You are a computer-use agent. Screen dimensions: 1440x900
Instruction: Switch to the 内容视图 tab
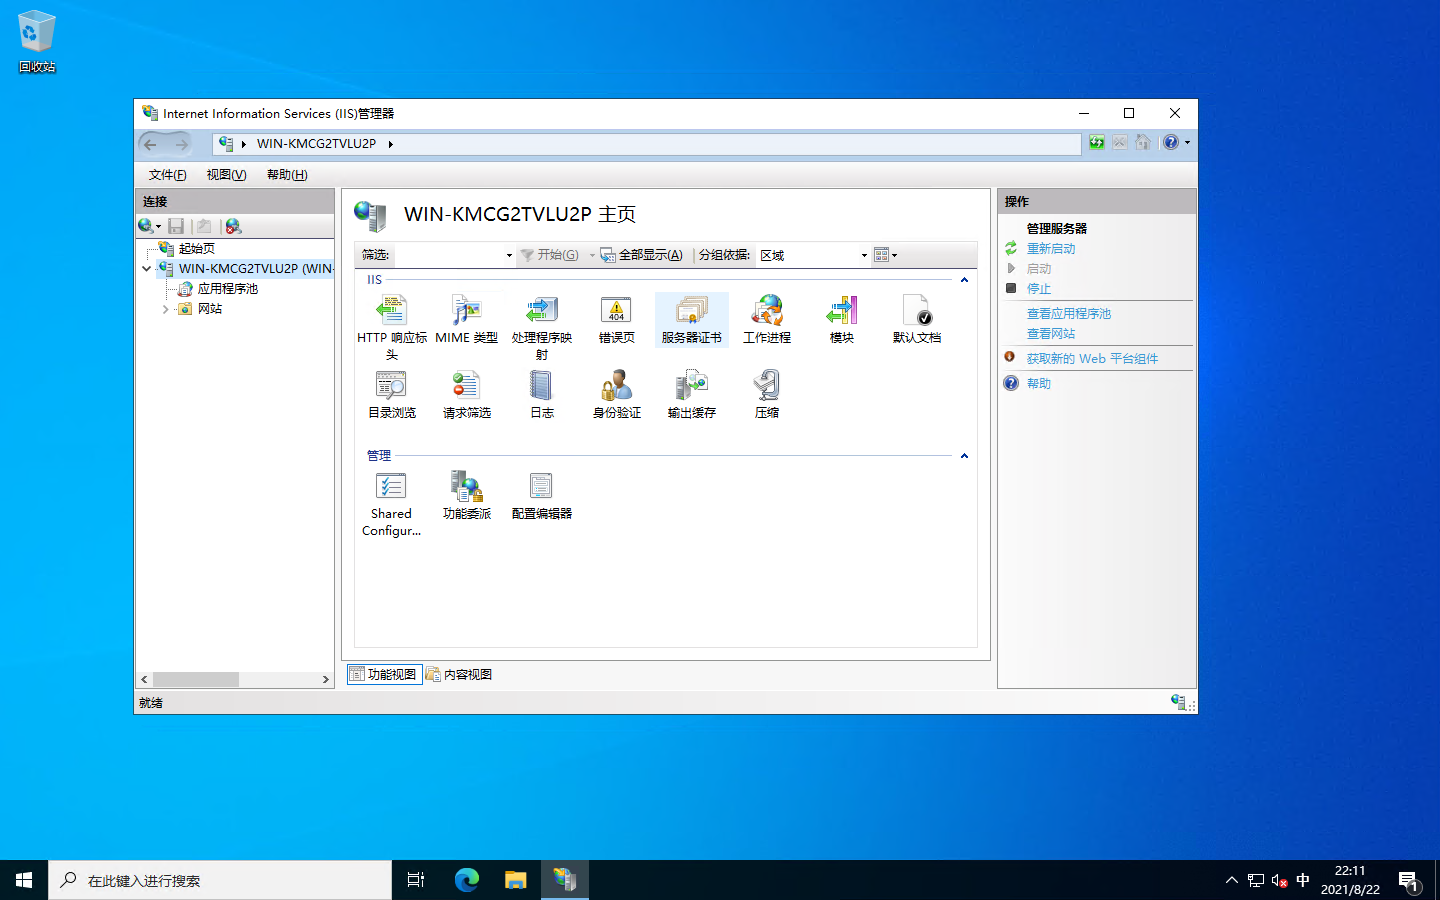click(x=459, y=674)
